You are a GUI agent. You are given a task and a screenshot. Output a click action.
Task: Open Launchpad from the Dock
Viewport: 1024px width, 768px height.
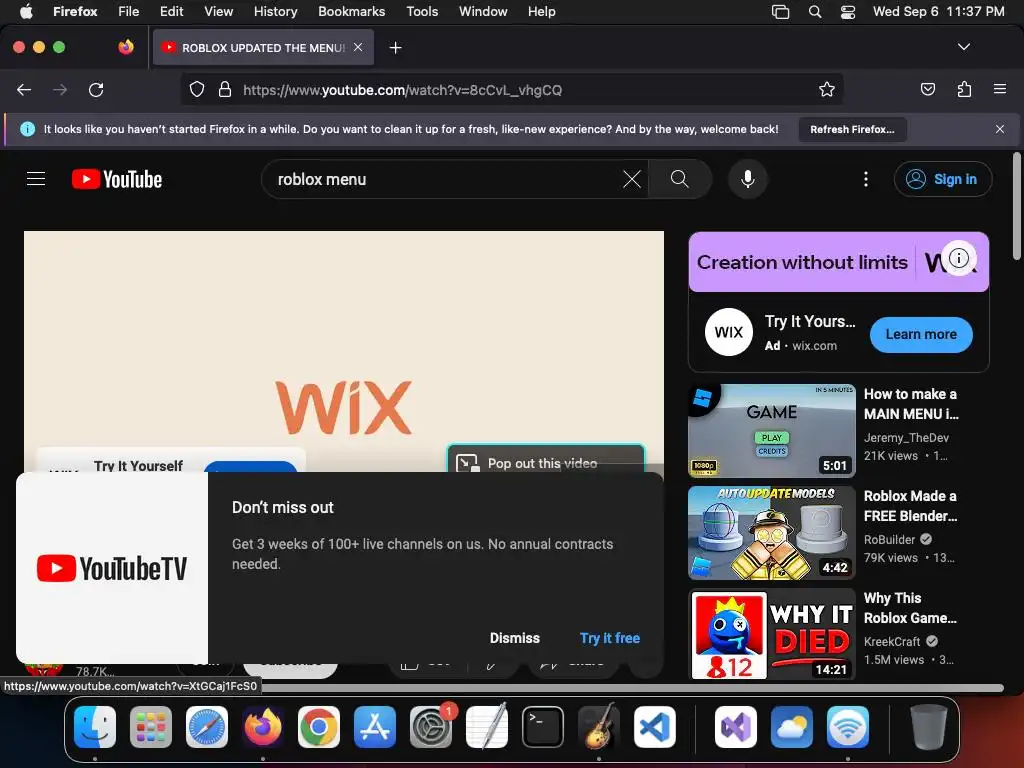151,726
